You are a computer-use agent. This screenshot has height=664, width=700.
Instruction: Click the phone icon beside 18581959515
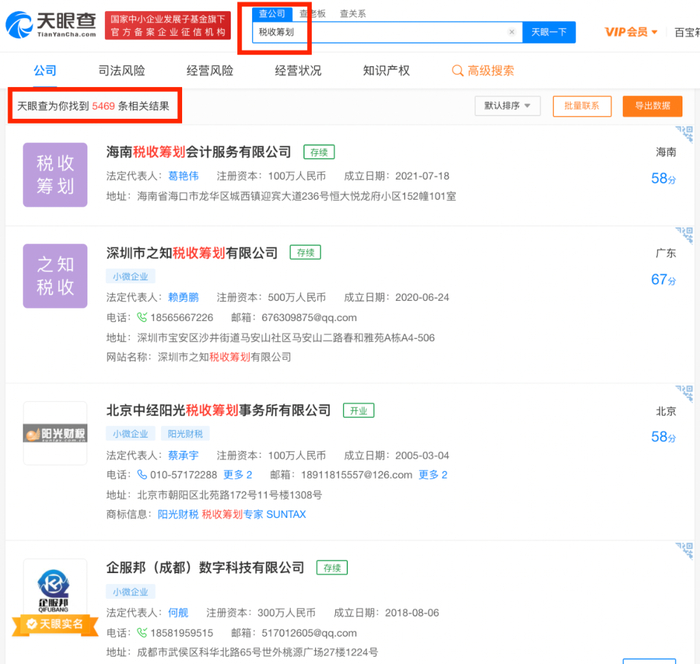142,633
